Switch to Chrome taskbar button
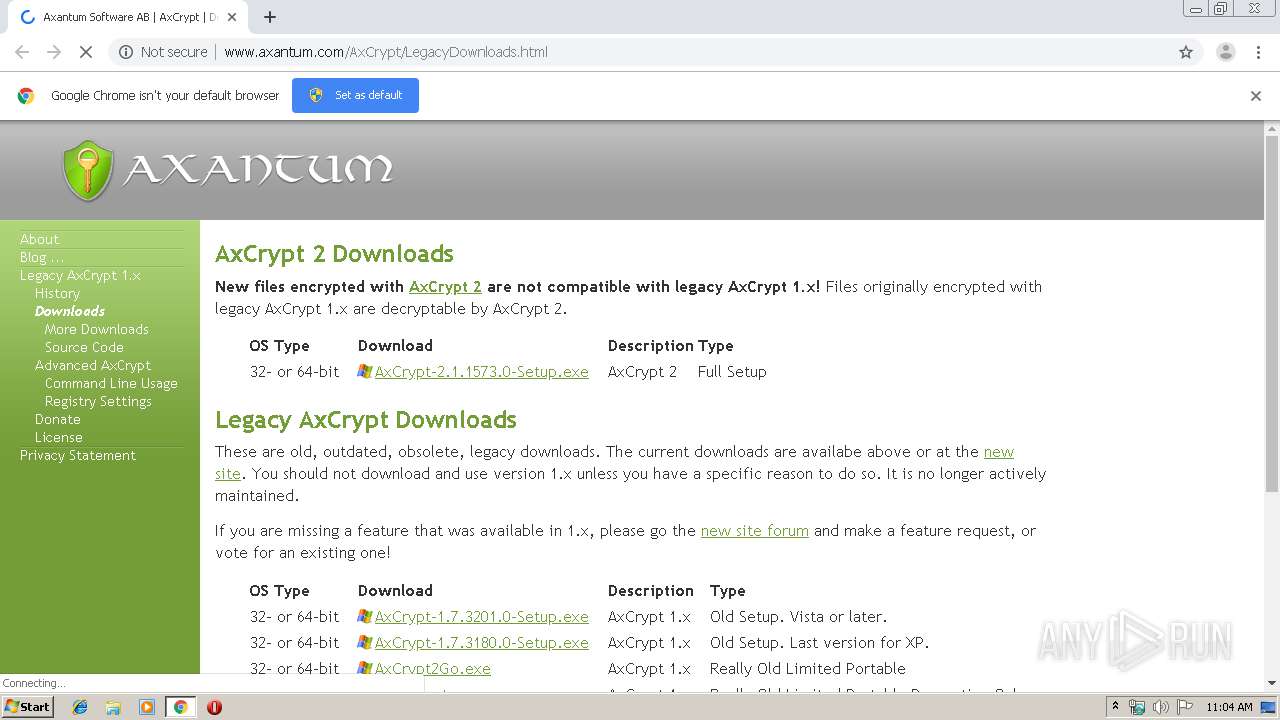The height and width of the screenshot is (720, 1280). pyautogui.click(x=180, y=707)
